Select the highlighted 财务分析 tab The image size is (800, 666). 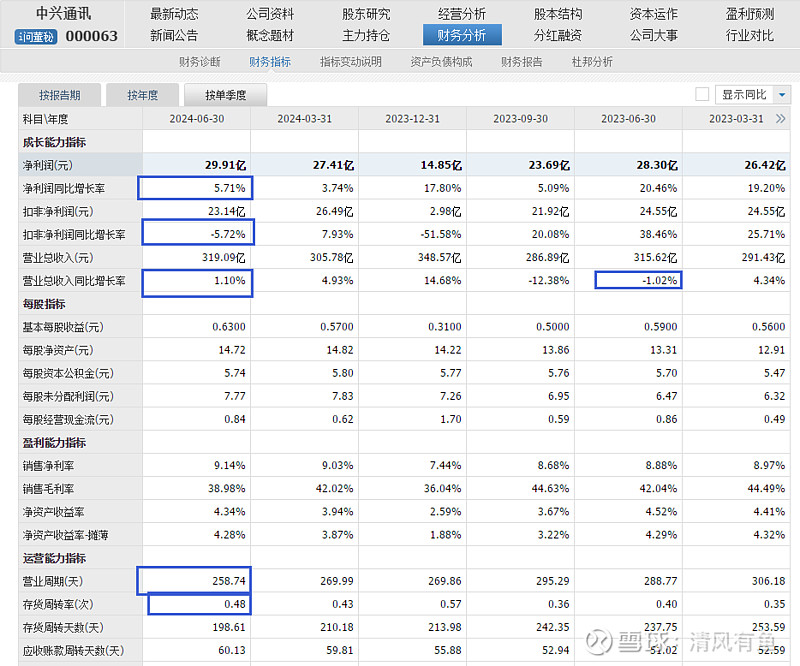462,35
